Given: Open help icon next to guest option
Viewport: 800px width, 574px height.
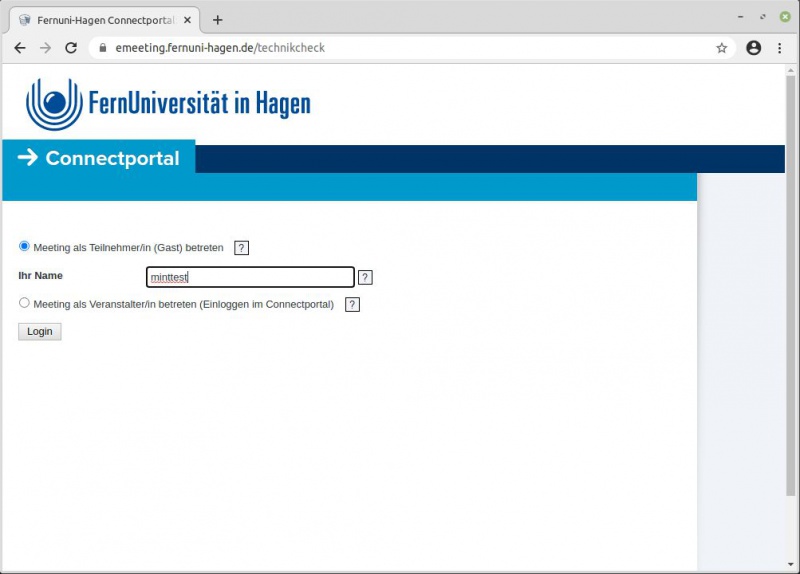Looking at the screenshot, I should (x=241, y=248).
